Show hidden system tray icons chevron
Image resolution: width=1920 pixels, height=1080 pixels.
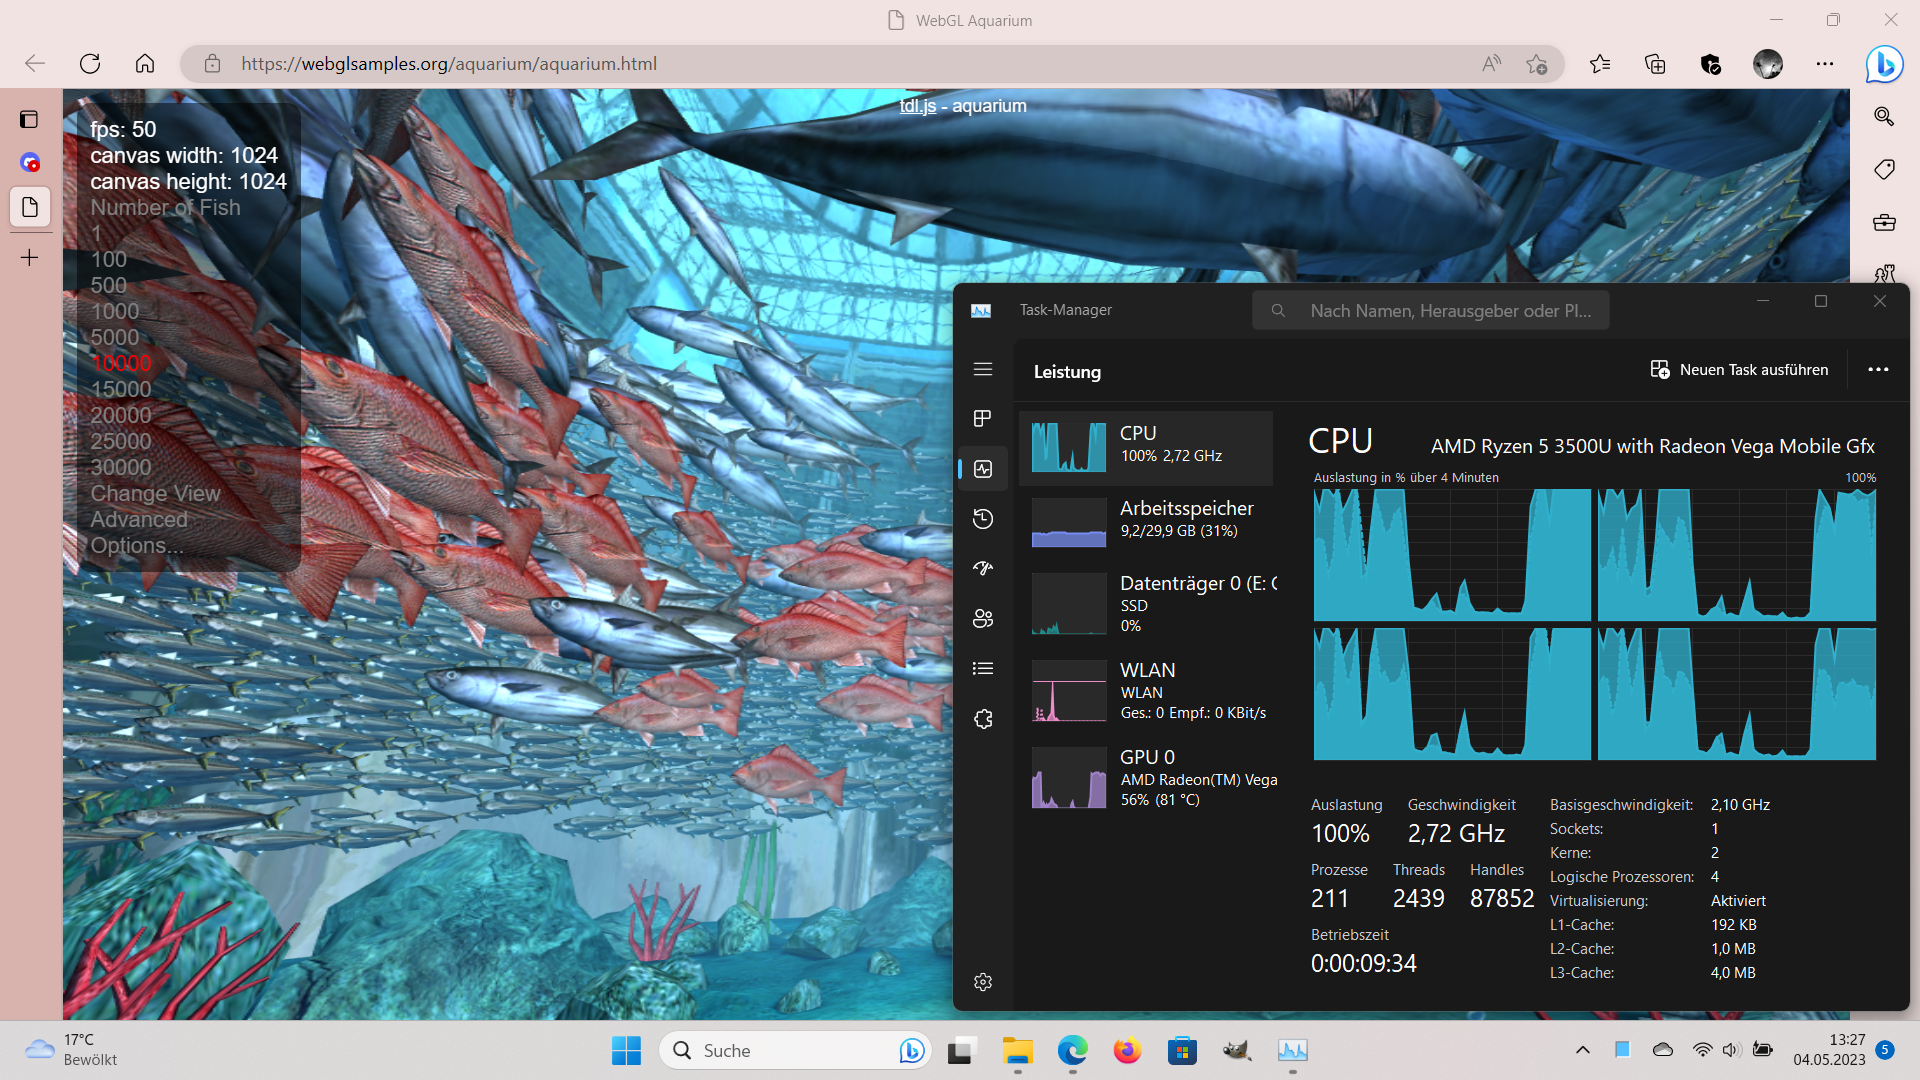point(1582,1050)
